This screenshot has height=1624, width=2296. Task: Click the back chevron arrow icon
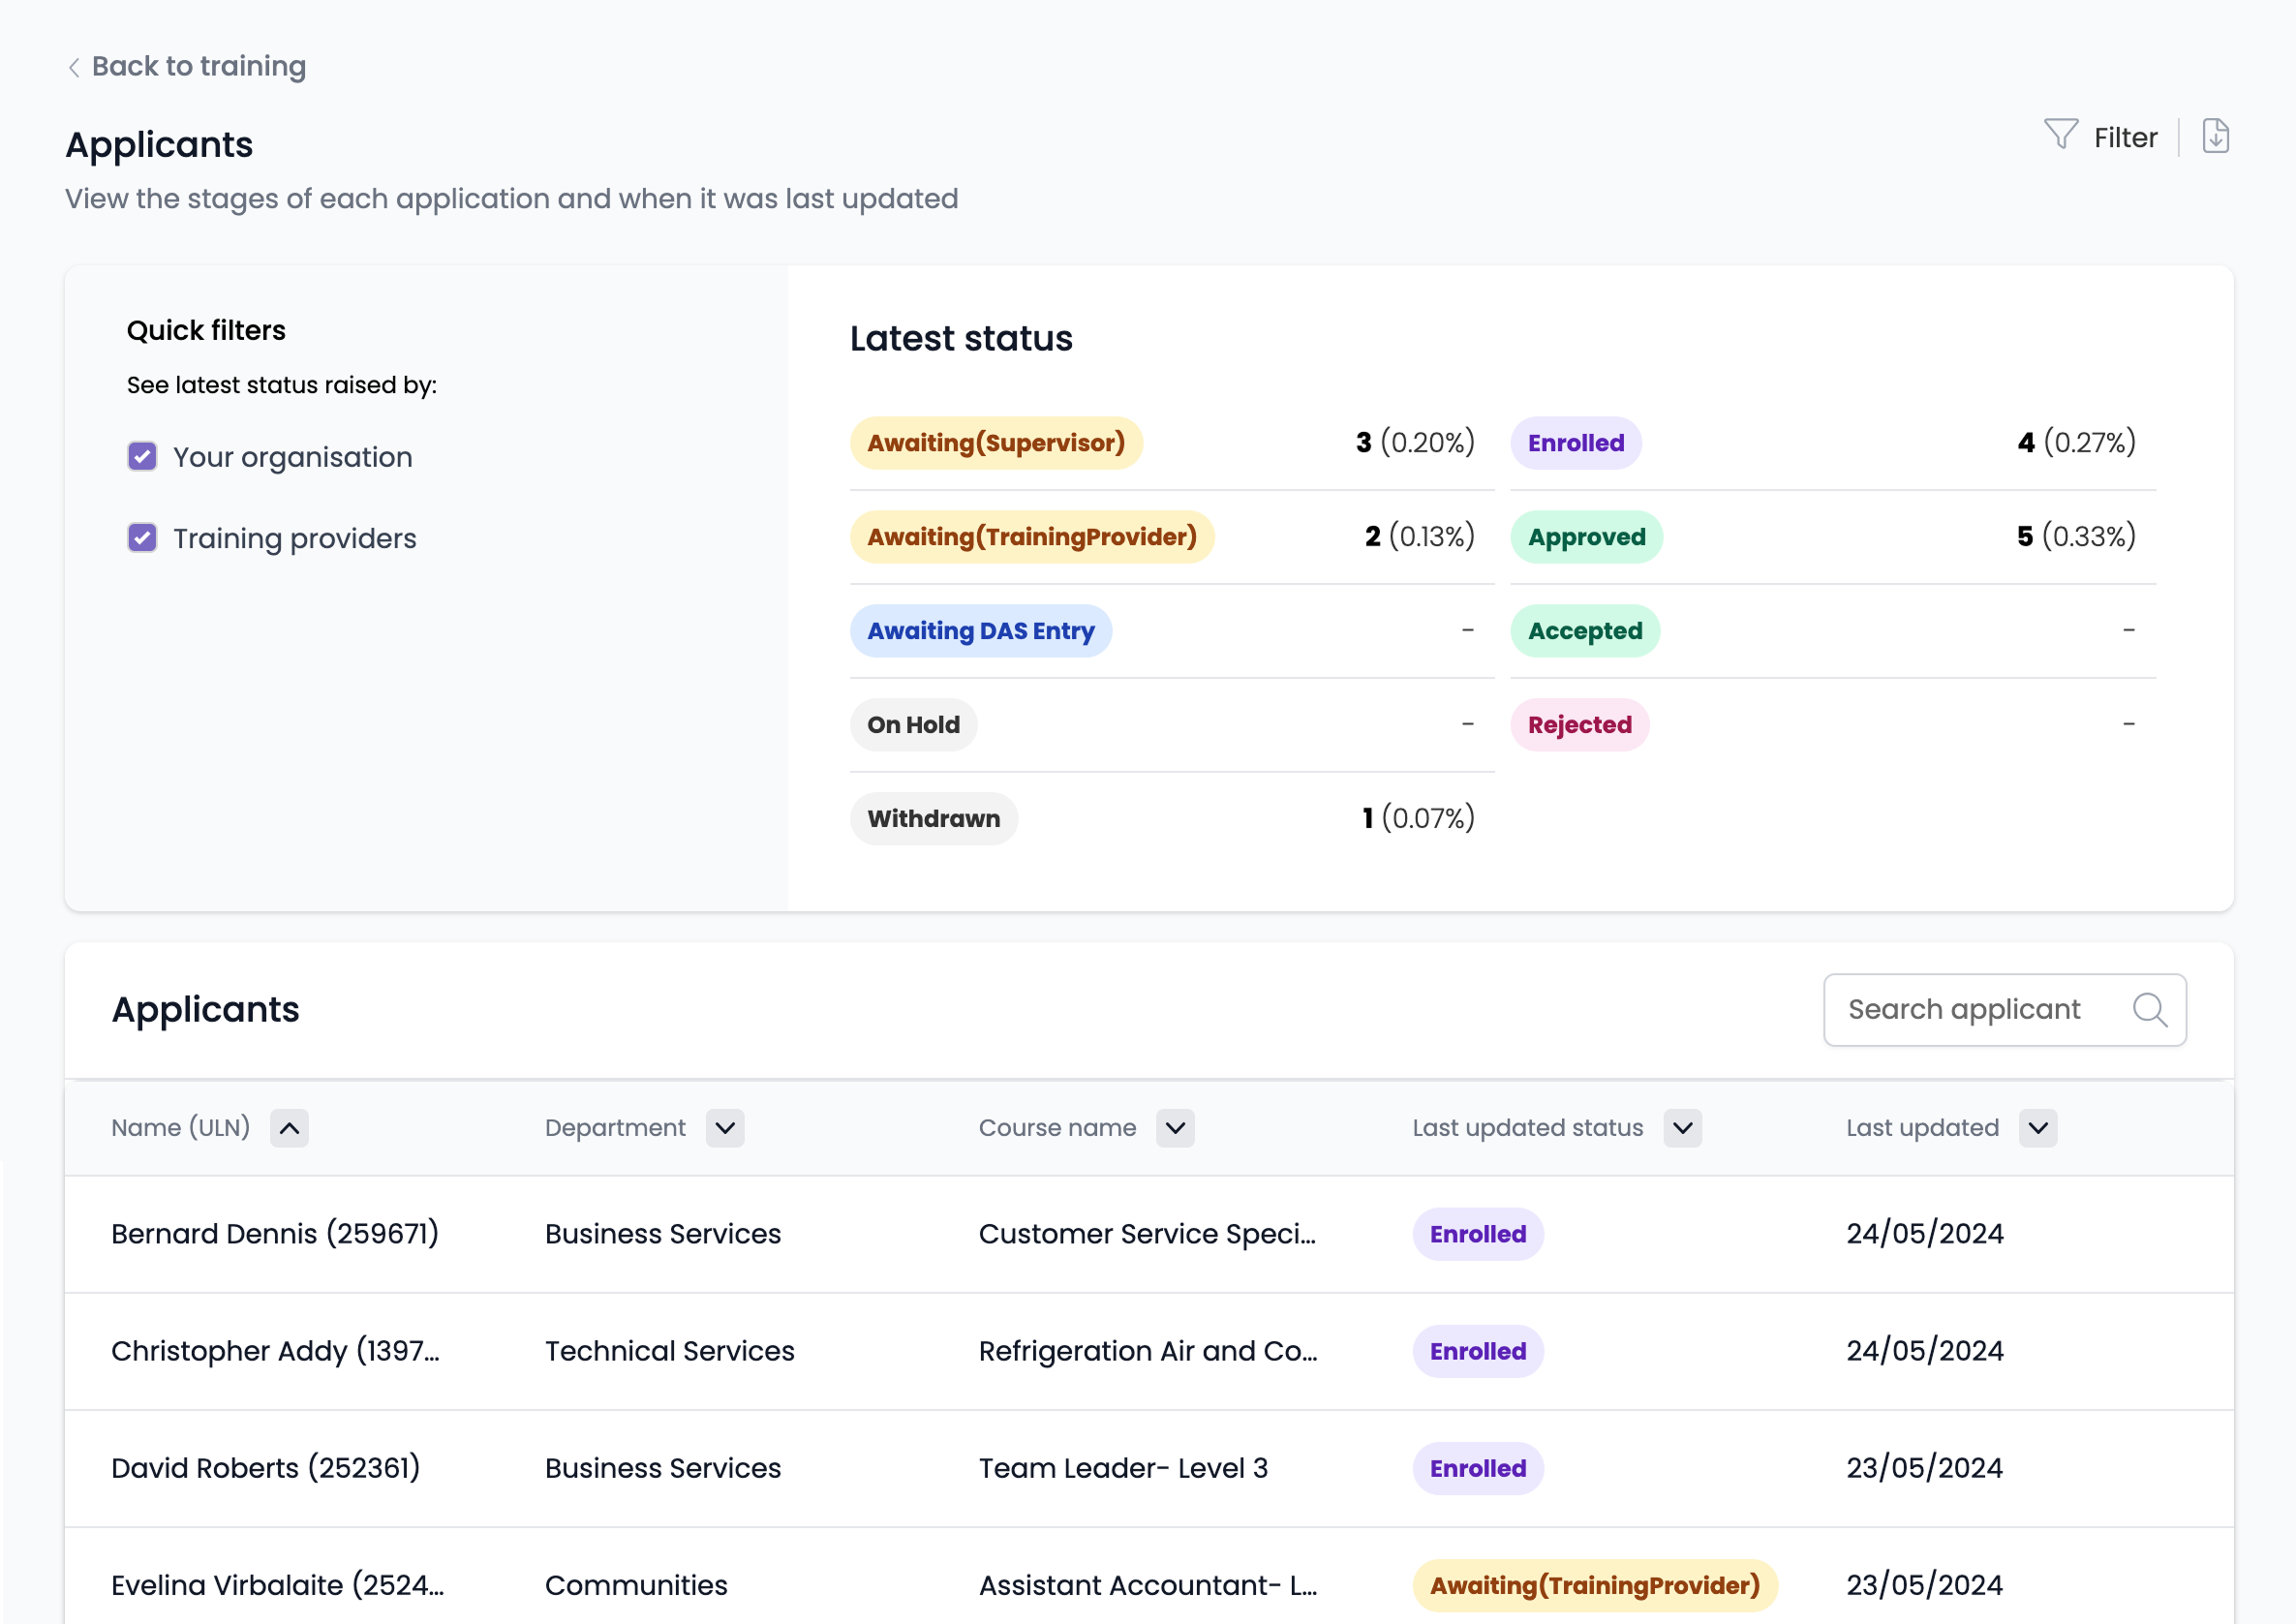[x=74, y=67]
